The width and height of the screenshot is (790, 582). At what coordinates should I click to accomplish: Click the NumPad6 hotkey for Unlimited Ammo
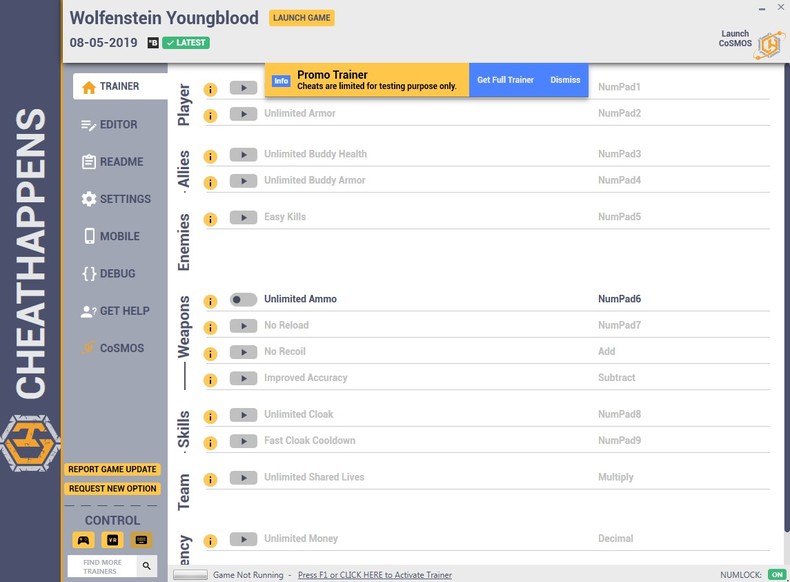619,299
